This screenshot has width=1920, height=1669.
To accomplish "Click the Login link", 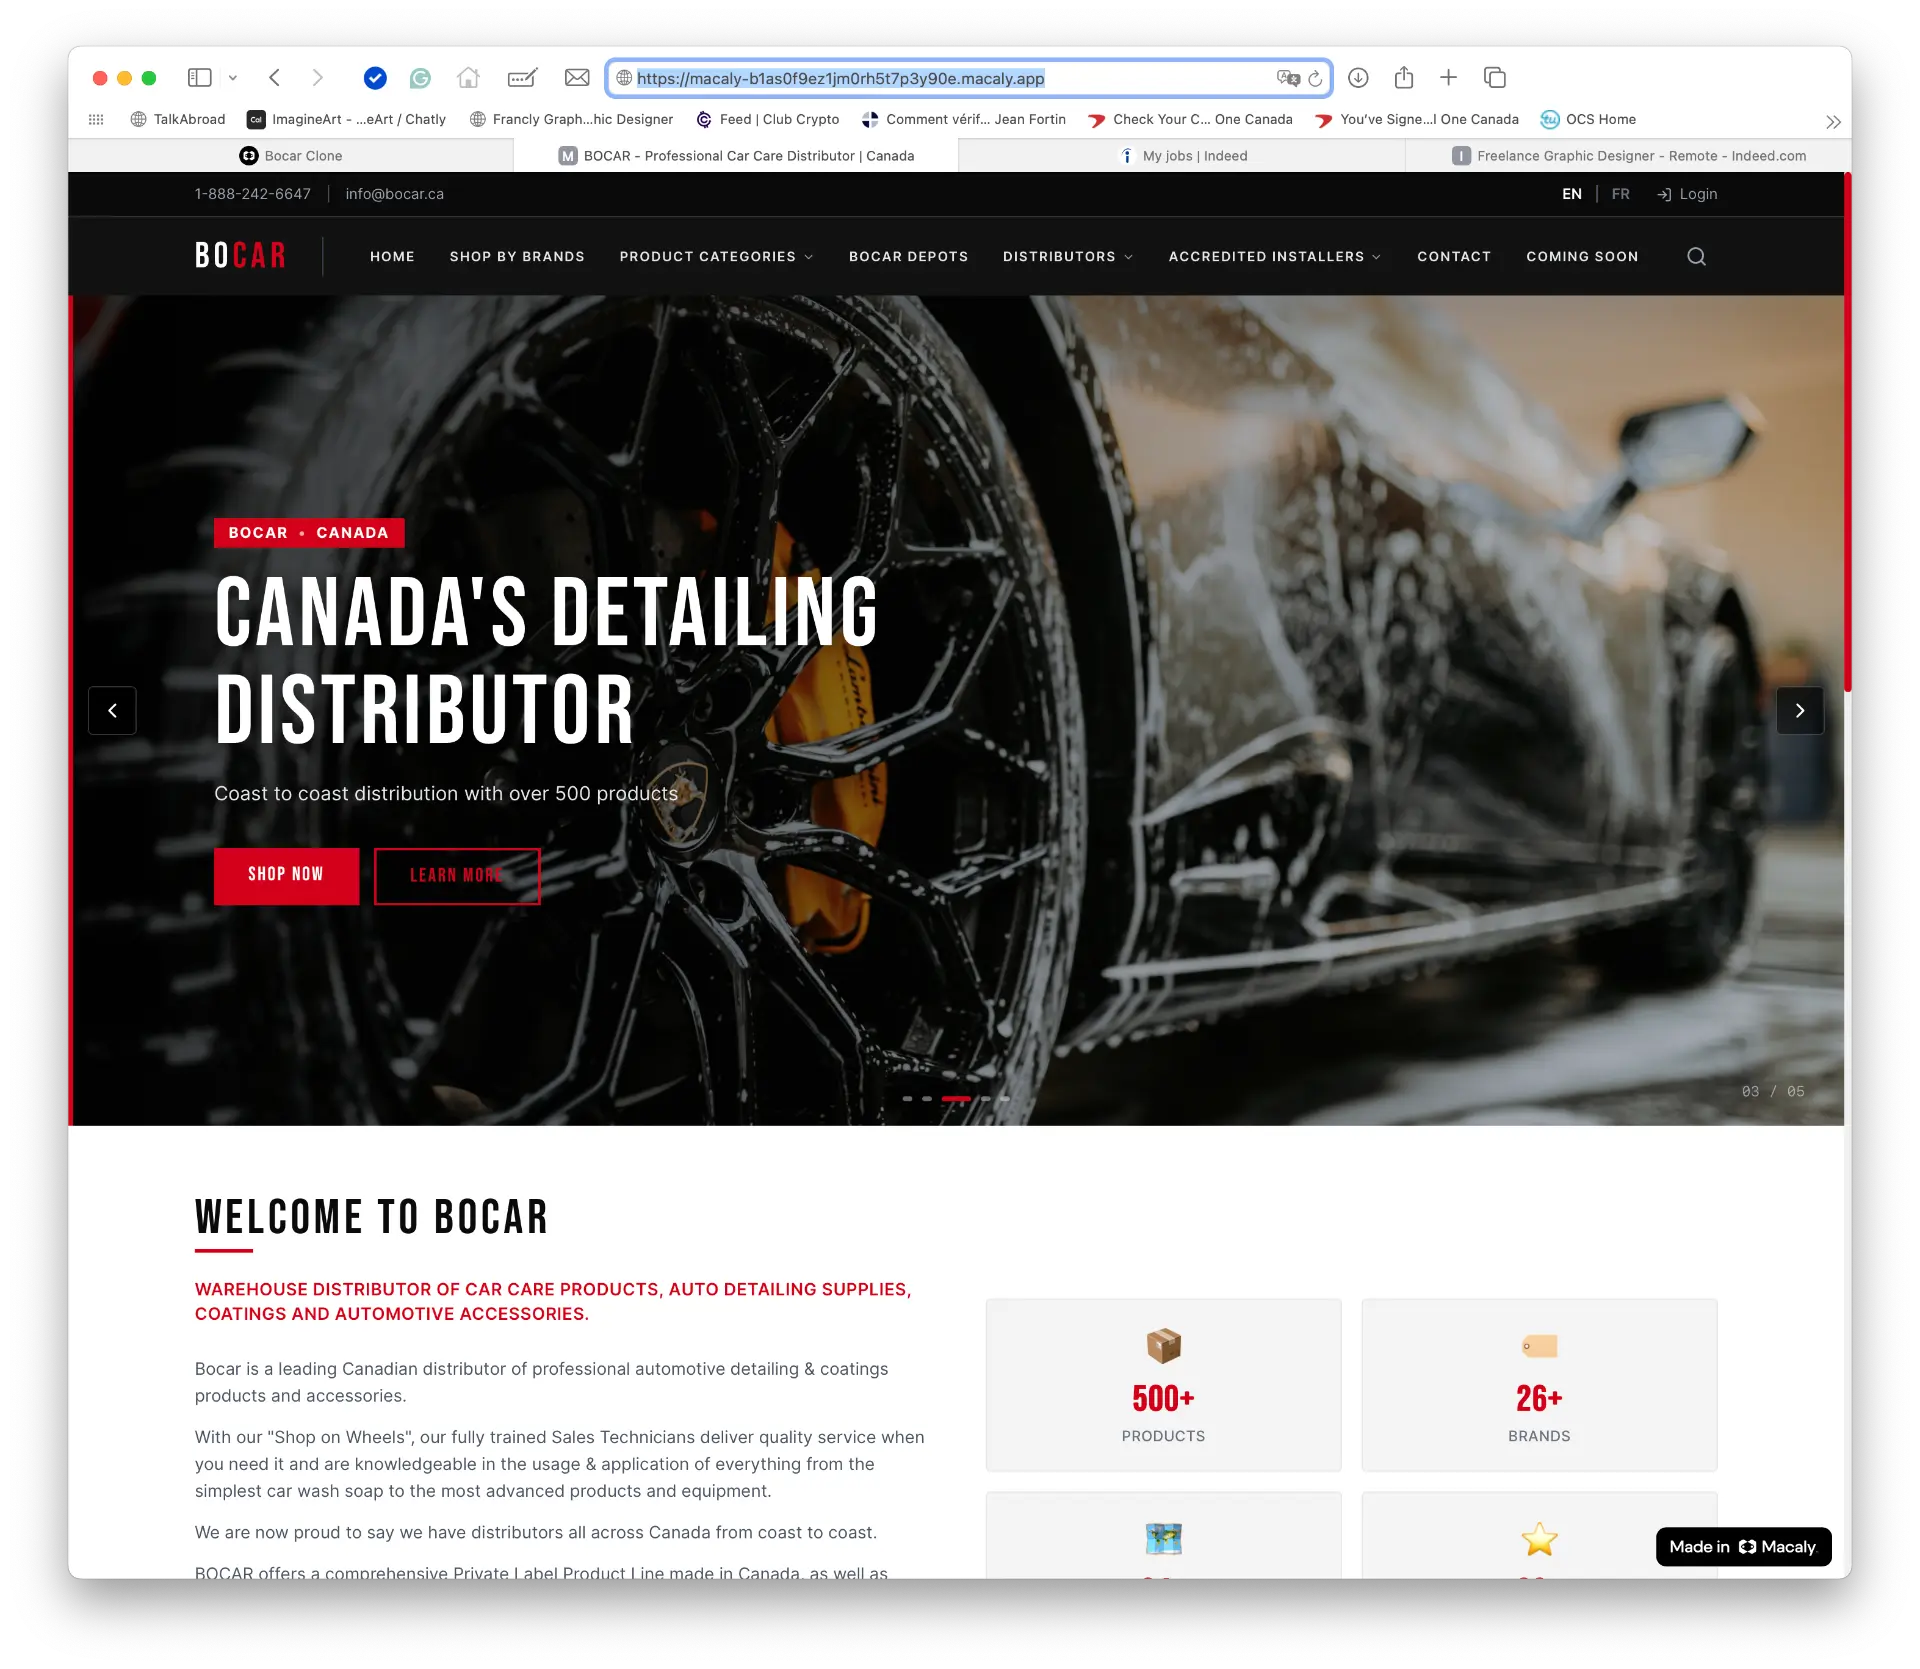I will coord(1687,194).
